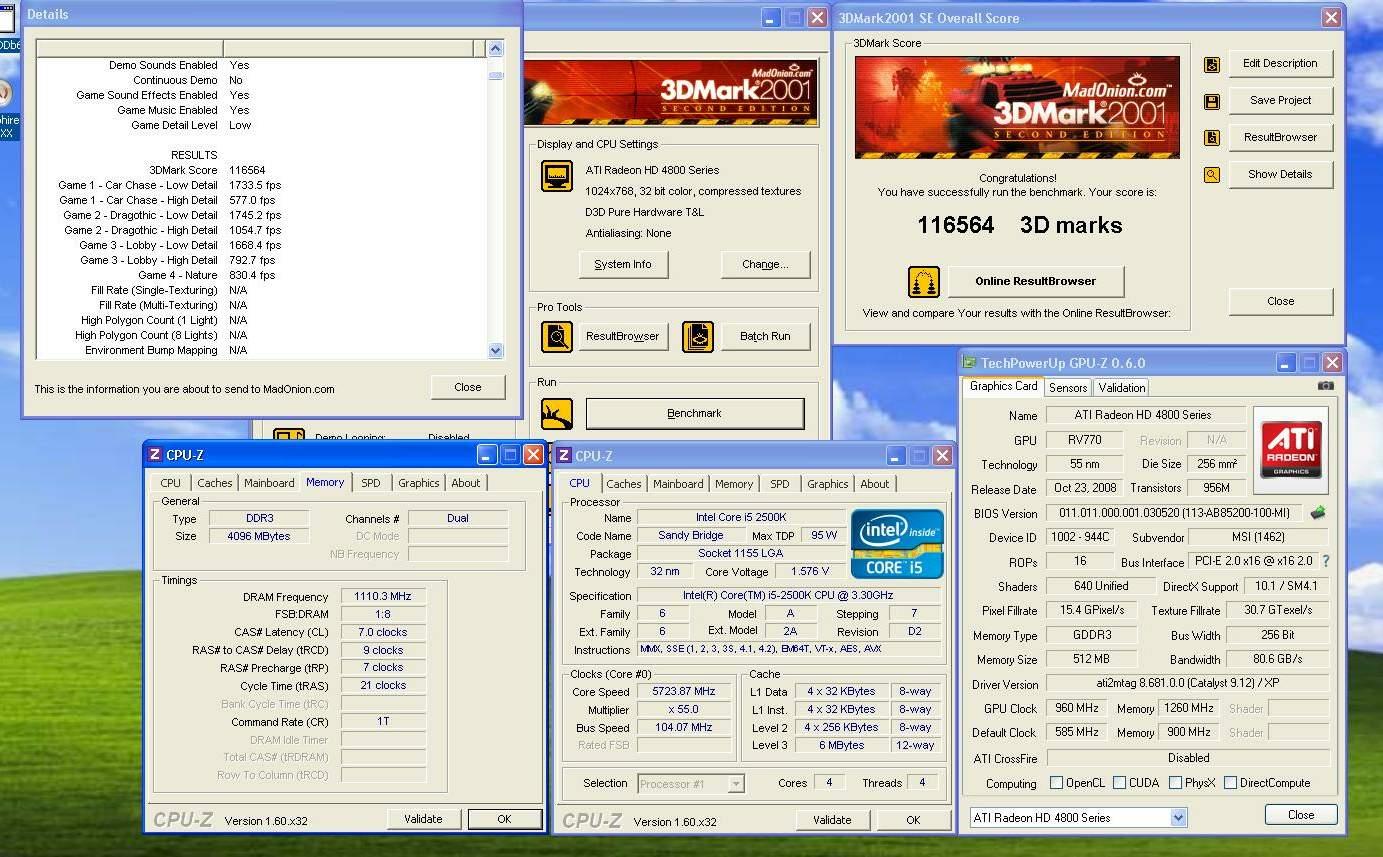The width and height of the screenshot is (1383, 857).
Task: Open Mainboard tab in CPU-Z CPU window
Action: click(678, 484)
